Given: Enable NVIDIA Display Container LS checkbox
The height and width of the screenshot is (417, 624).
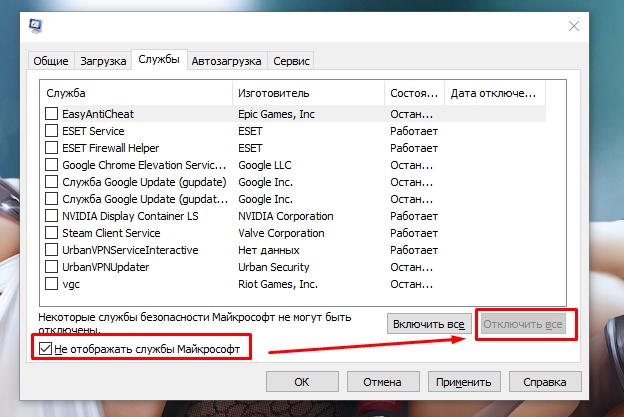Looking at the screenshot, I should click(51, 216).
